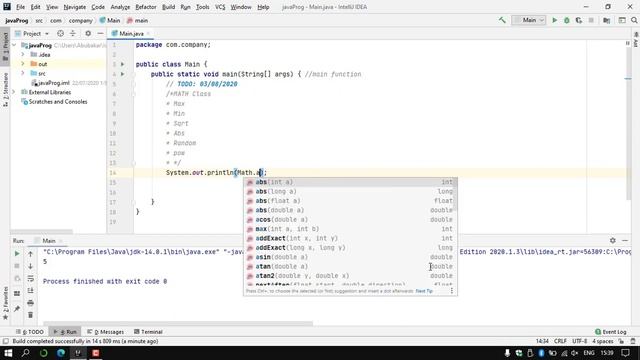Collapse the javaProg project root
This screenshot has width=640, height=360.
14,45
